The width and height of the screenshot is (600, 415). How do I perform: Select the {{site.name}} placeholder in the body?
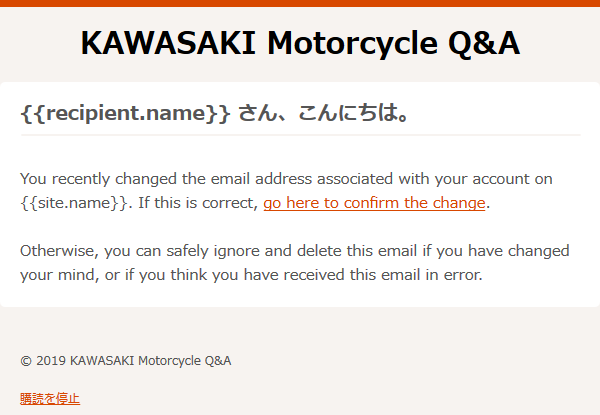[74, 203]
